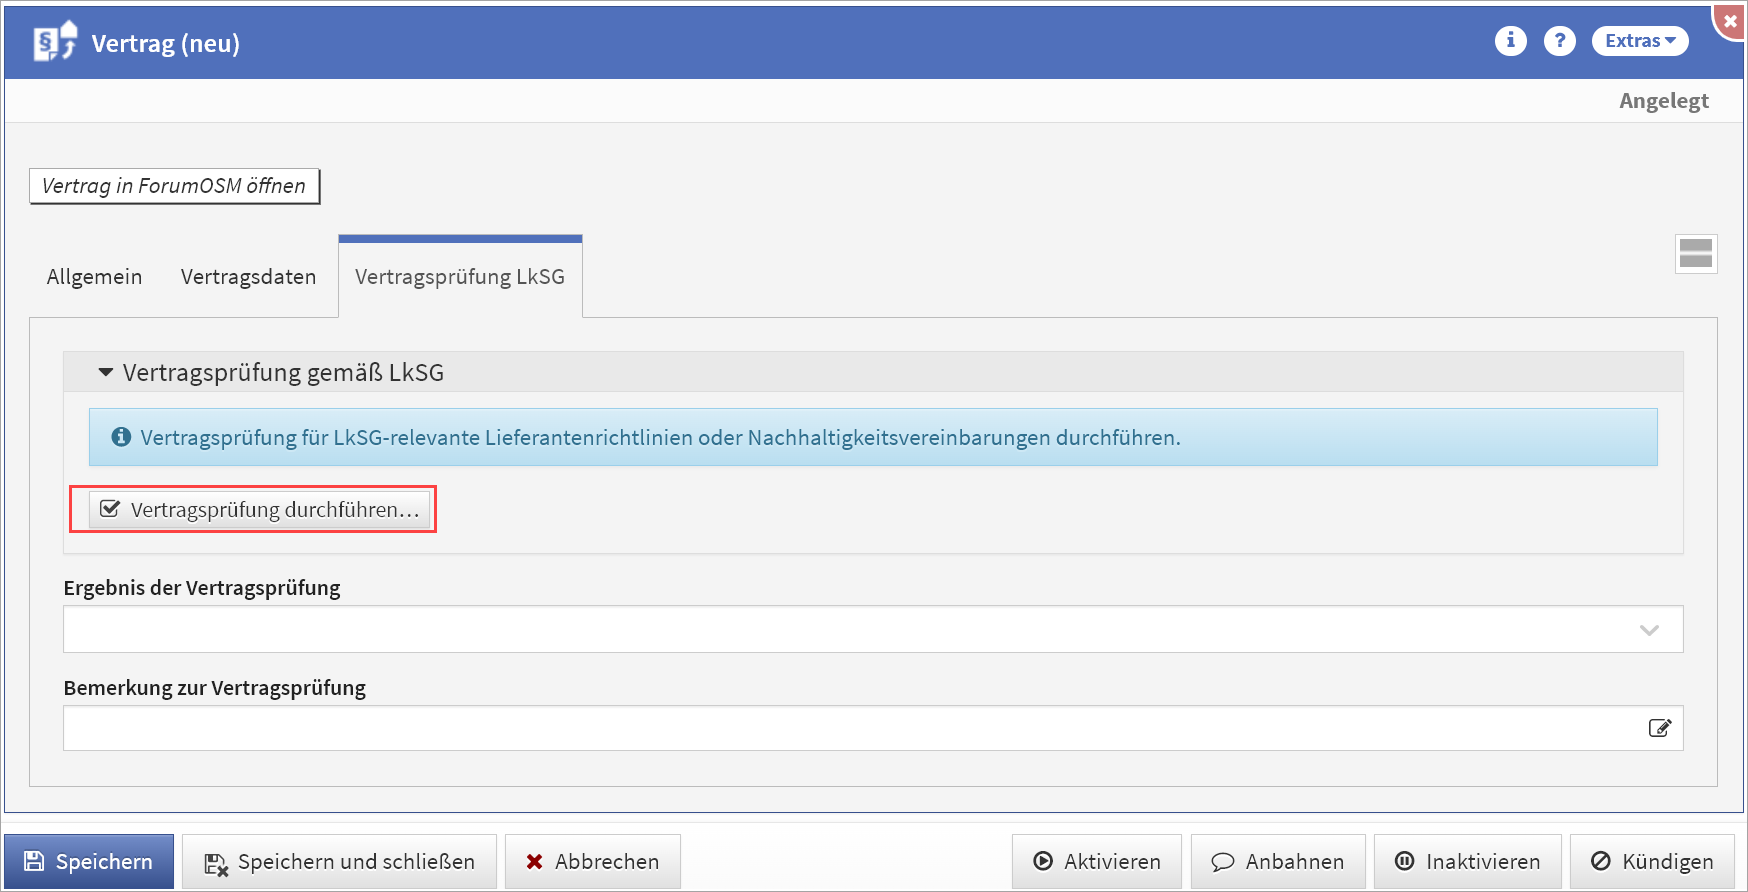Click the Vertrag (neu) title text

tap(166, 43)
